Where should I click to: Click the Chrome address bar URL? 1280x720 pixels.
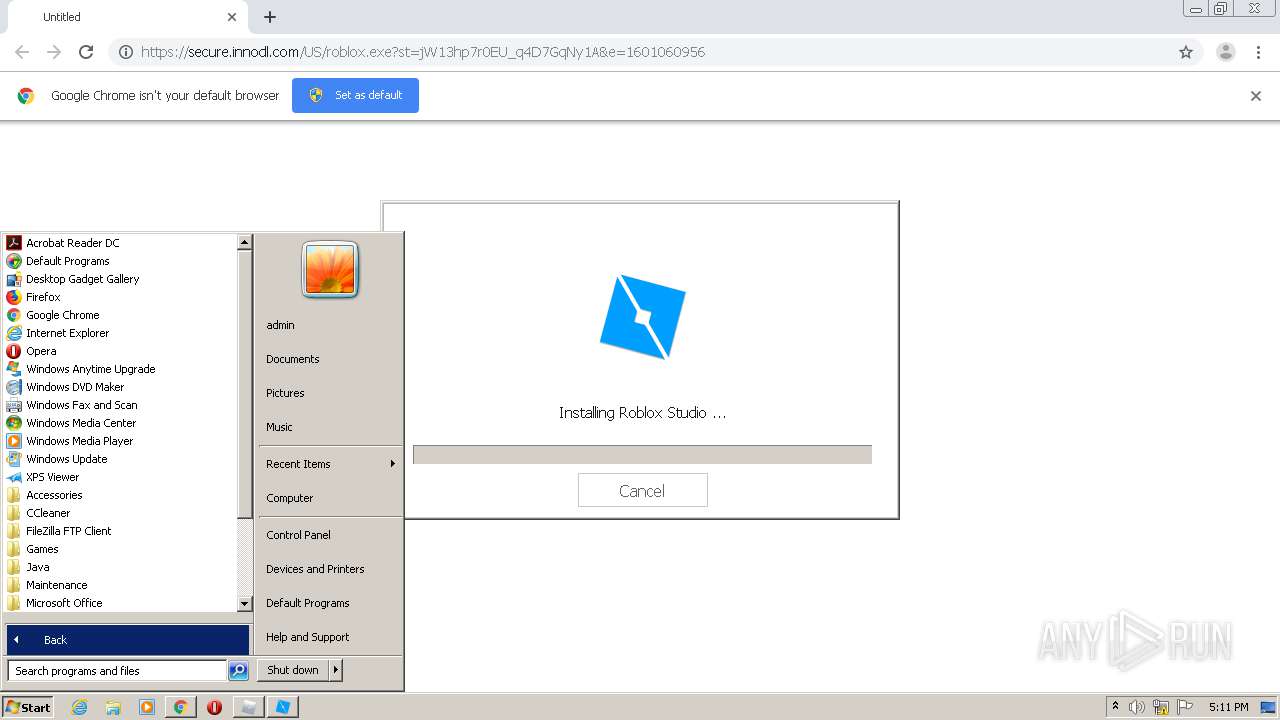[422, 52]
